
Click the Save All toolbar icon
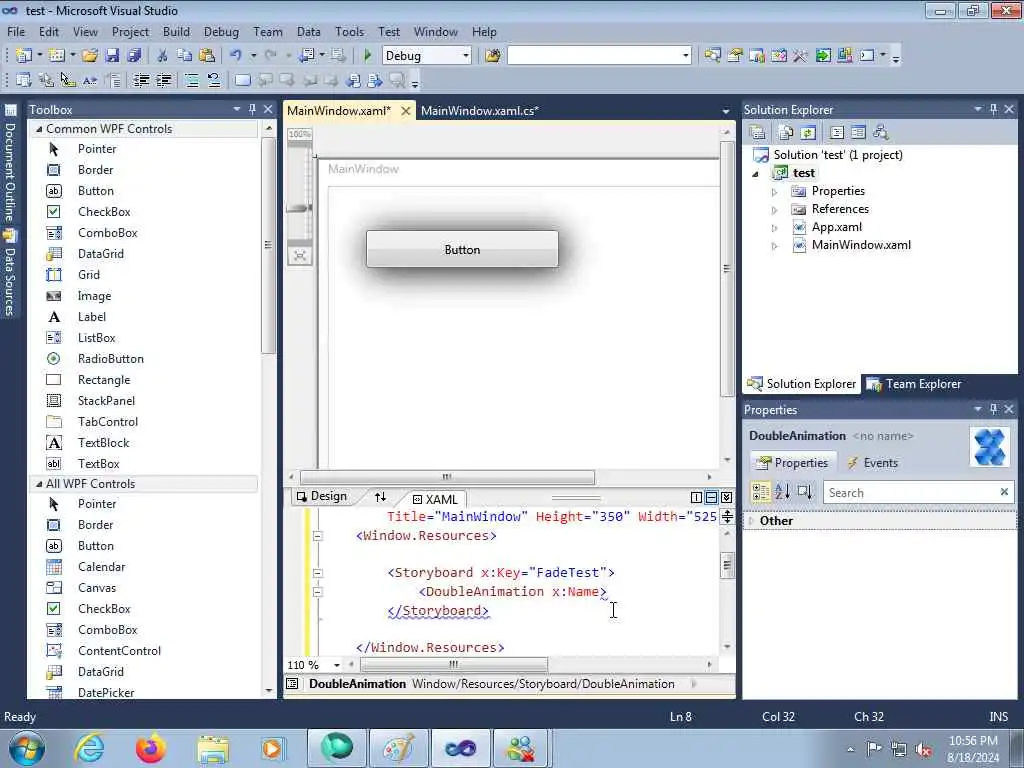coord(135,56)
